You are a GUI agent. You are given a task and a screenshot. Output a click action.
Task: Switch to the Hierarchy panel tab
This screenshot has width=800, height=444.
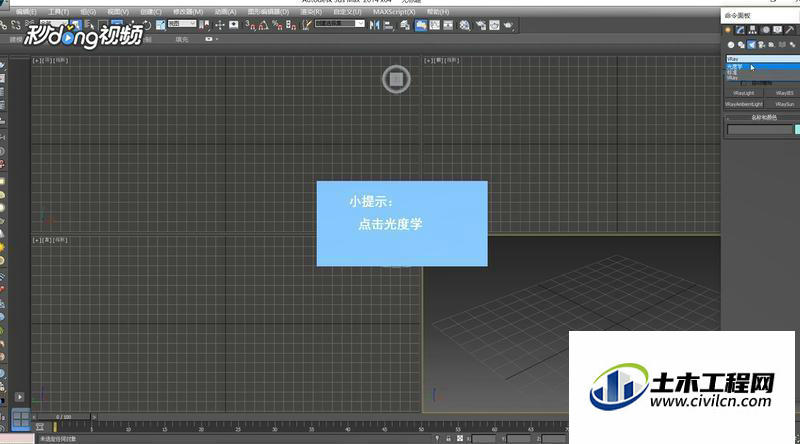pyautogui.click(x=753, y=30)
